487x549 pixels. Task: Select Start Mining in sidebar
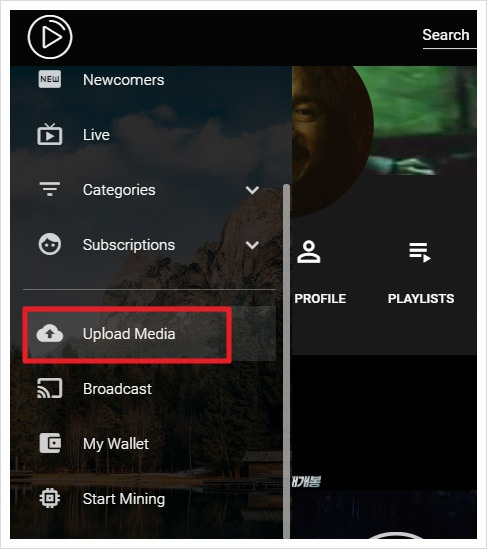click(x=124, y=499)
